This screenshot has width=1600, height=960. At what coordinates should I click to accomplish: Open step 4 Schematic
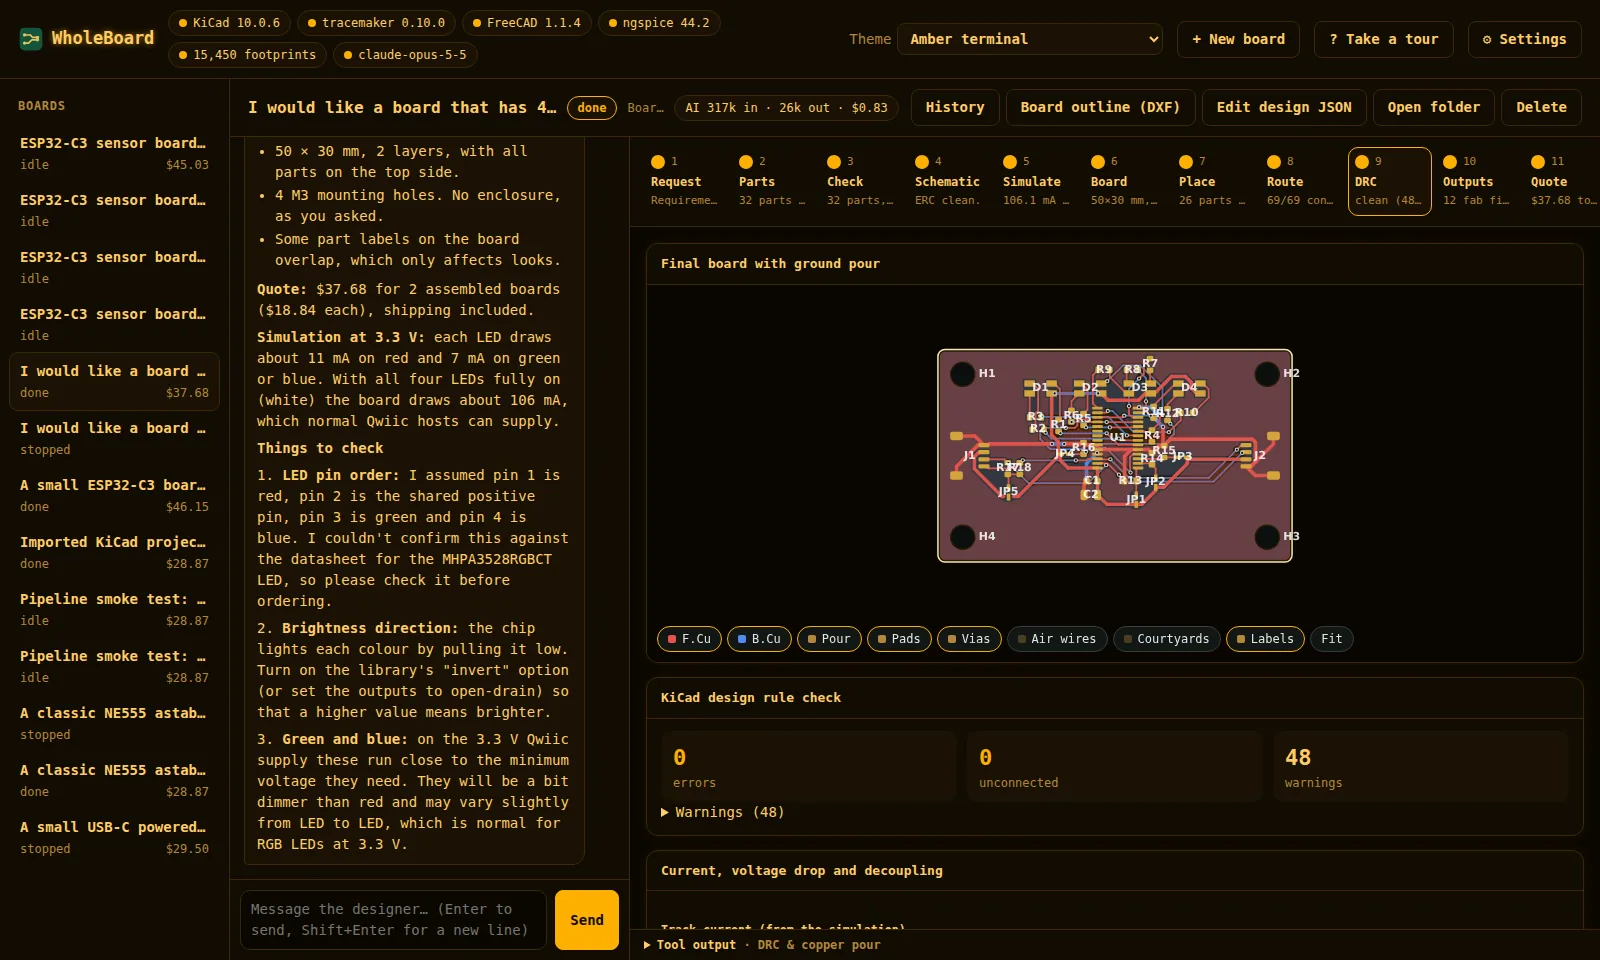pos(948,181)
